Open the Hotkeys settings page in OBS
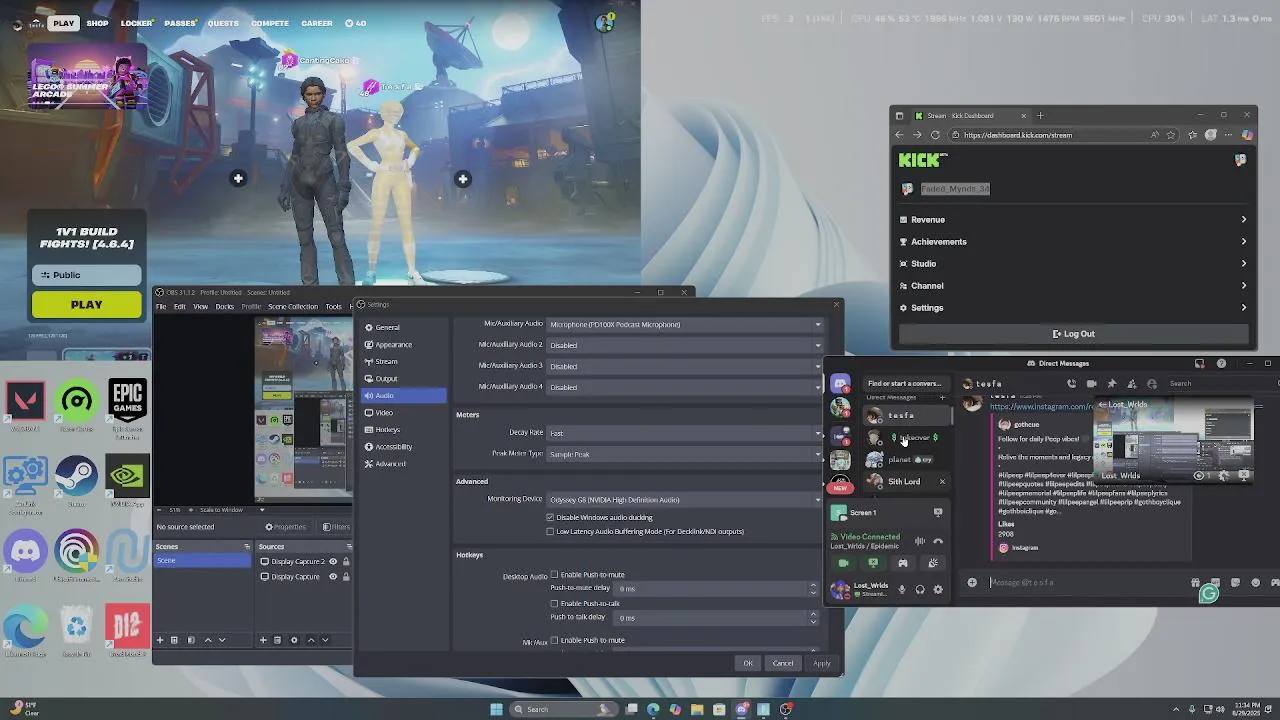Screen dimensions: 1280x720 (404, 429)
